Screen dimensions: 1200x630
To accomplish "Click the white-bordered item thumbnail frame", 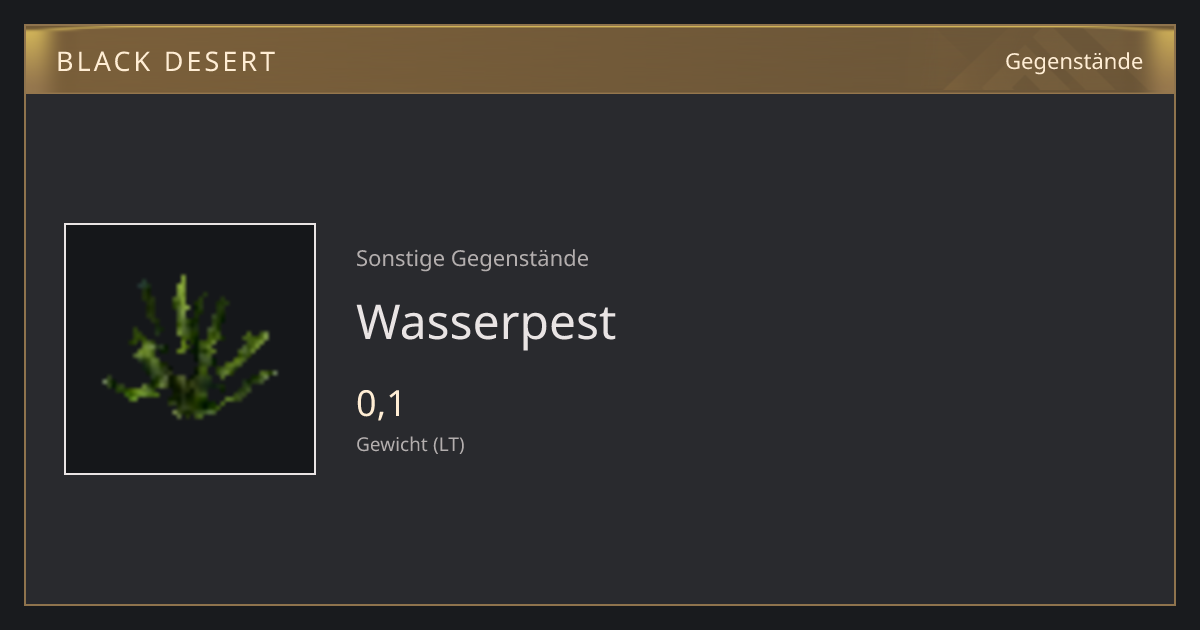I will pyautogui.click(x=190, y=349).
